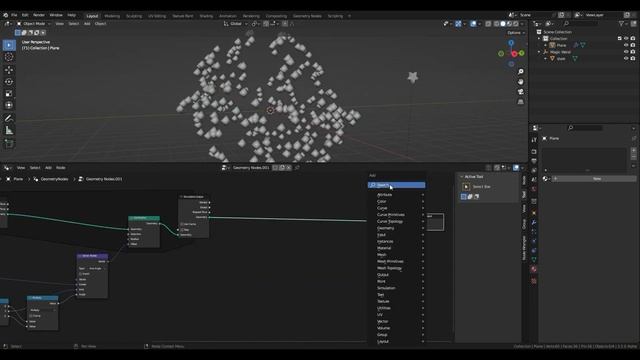Select the Move tool in viewport toolbar
The height and width of the screenshot is (360, 640).
(x=9, y=69)
